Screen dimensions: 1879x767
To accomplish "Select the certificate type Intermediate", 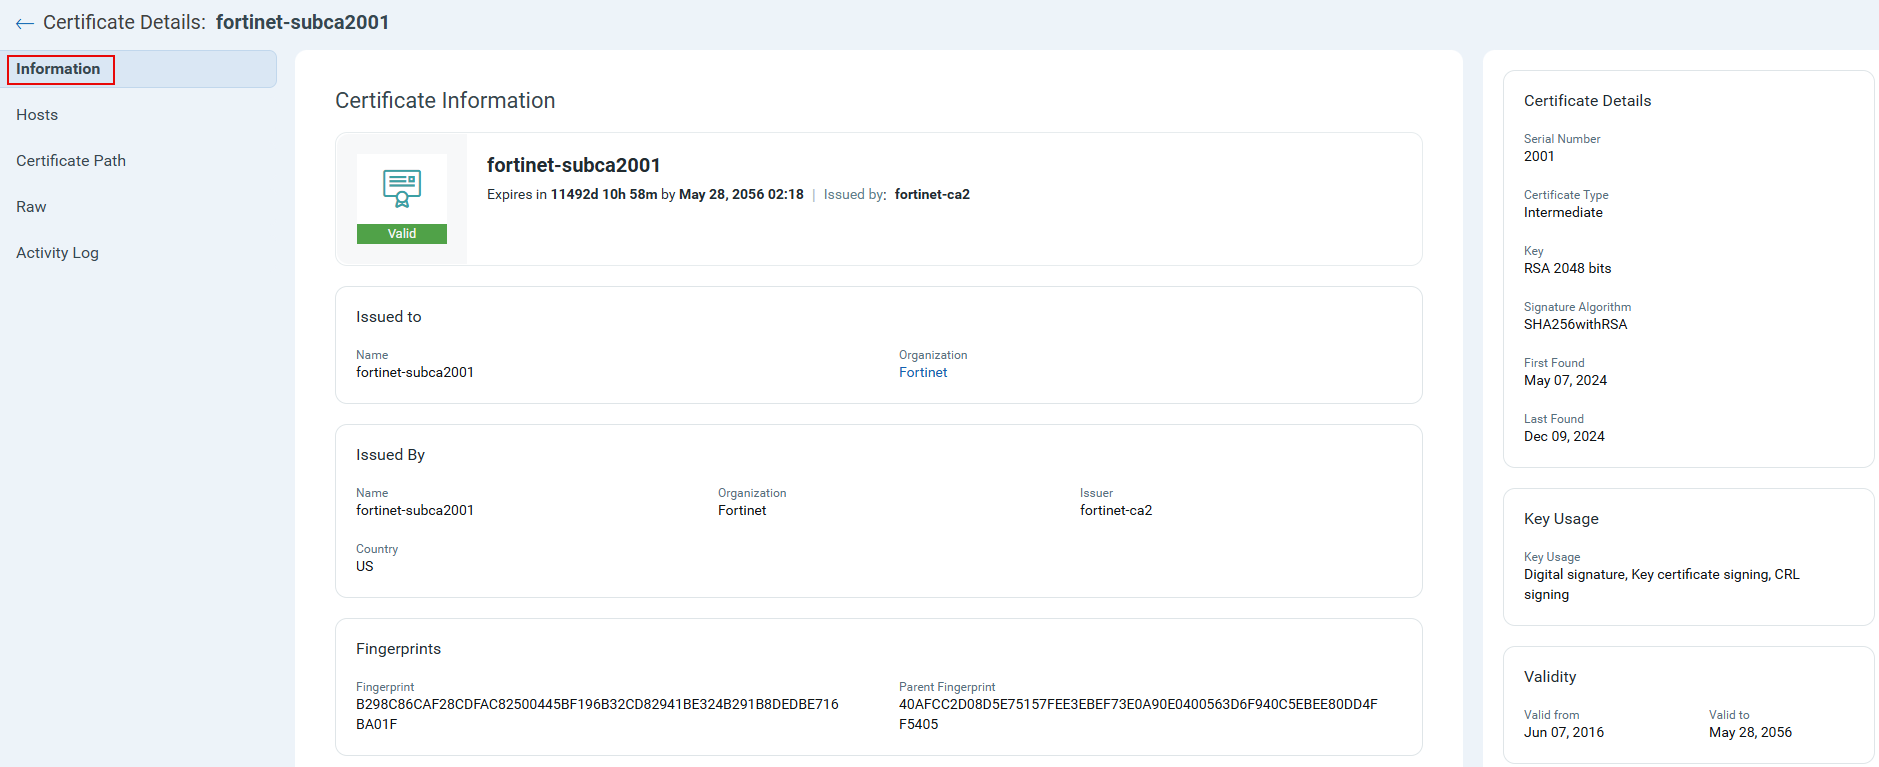I will pos(1563,212).
